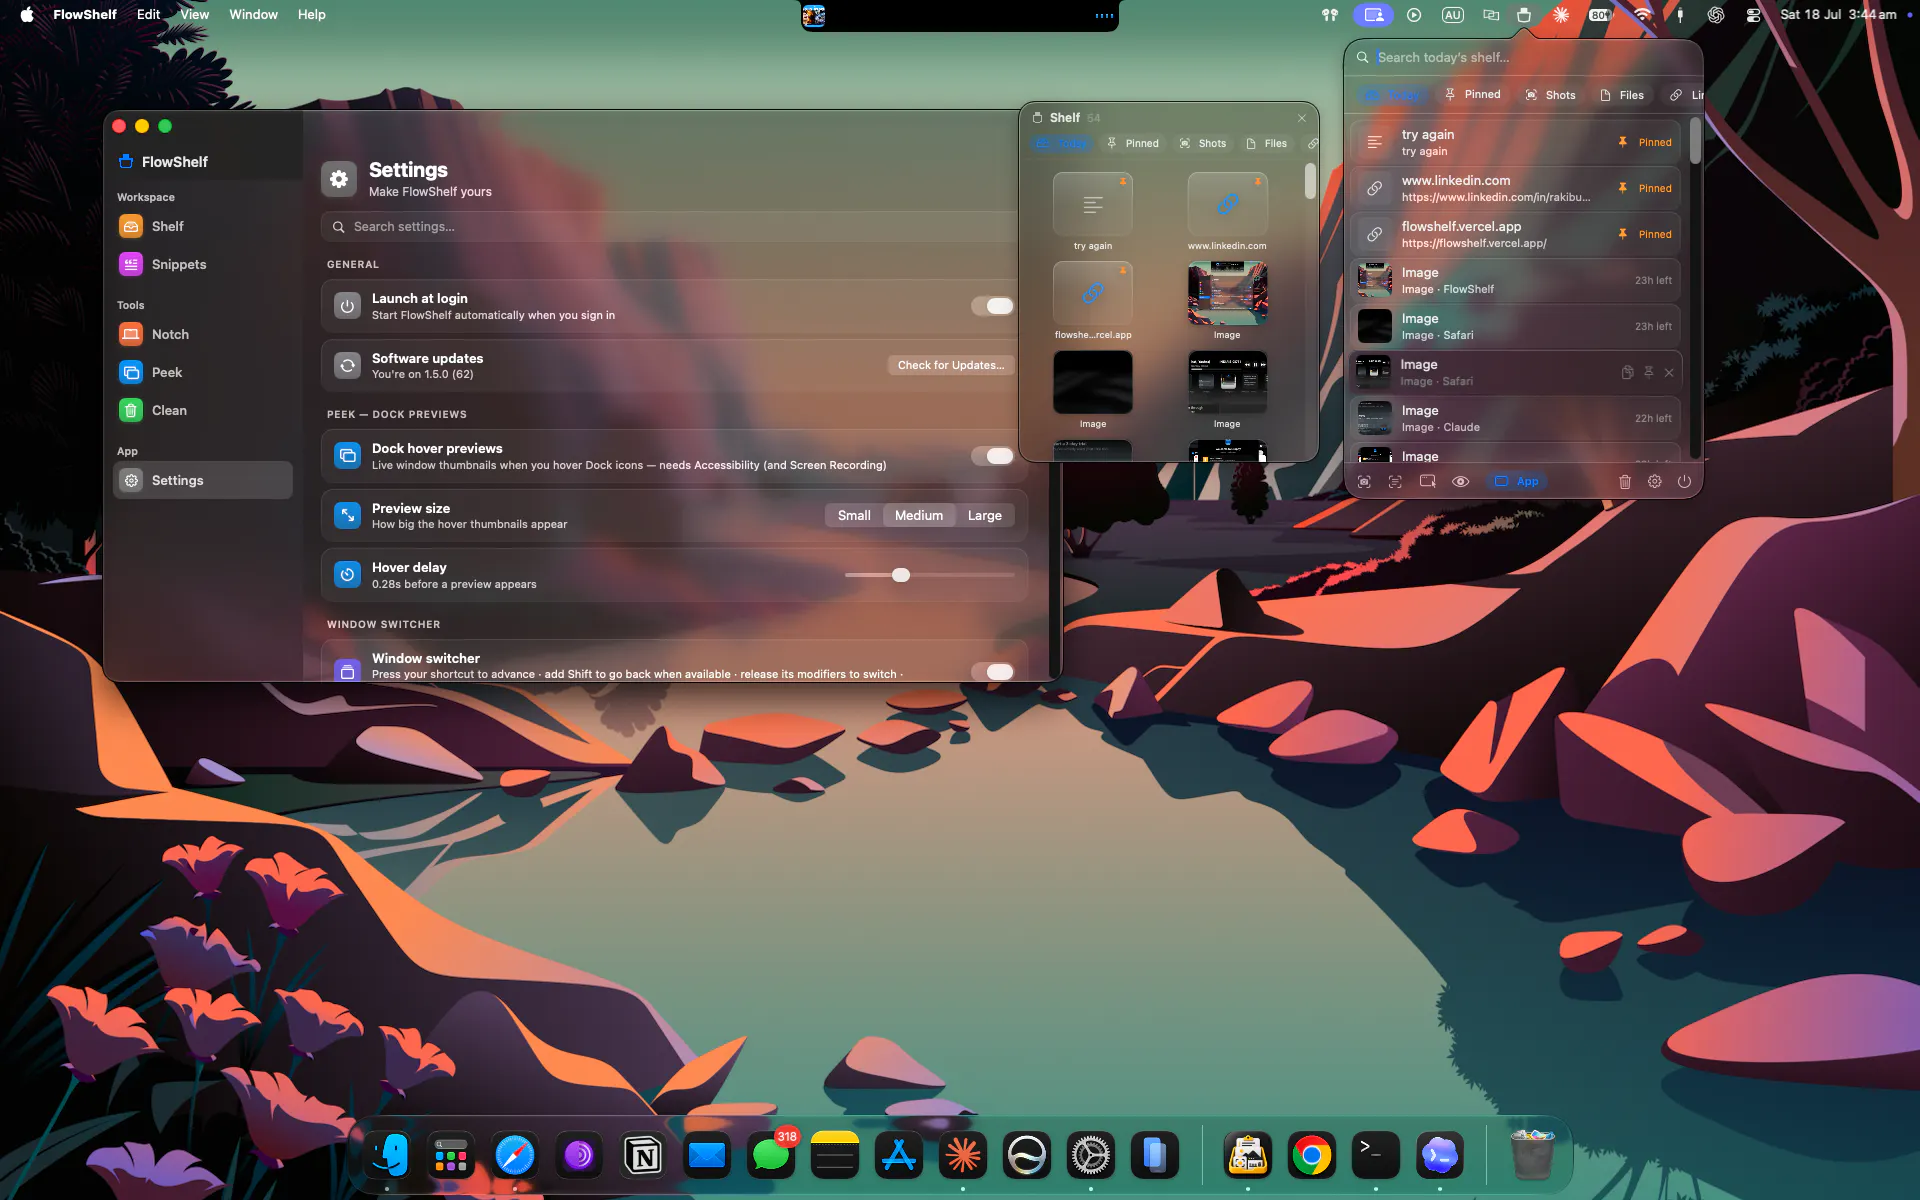Toggle the Launch at login switch
This screenshot has width=1920, height=1200.
click(992, 306)
